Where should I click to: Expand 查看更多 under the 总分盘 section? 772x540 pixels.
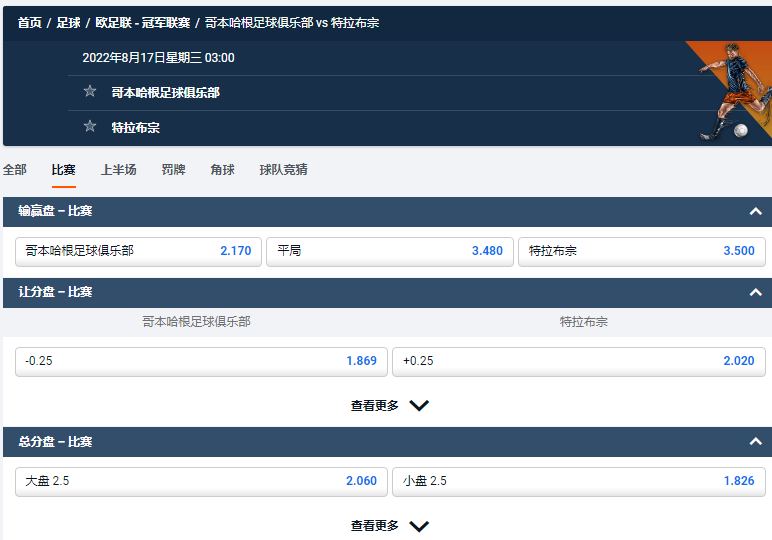tap(388, 526)
